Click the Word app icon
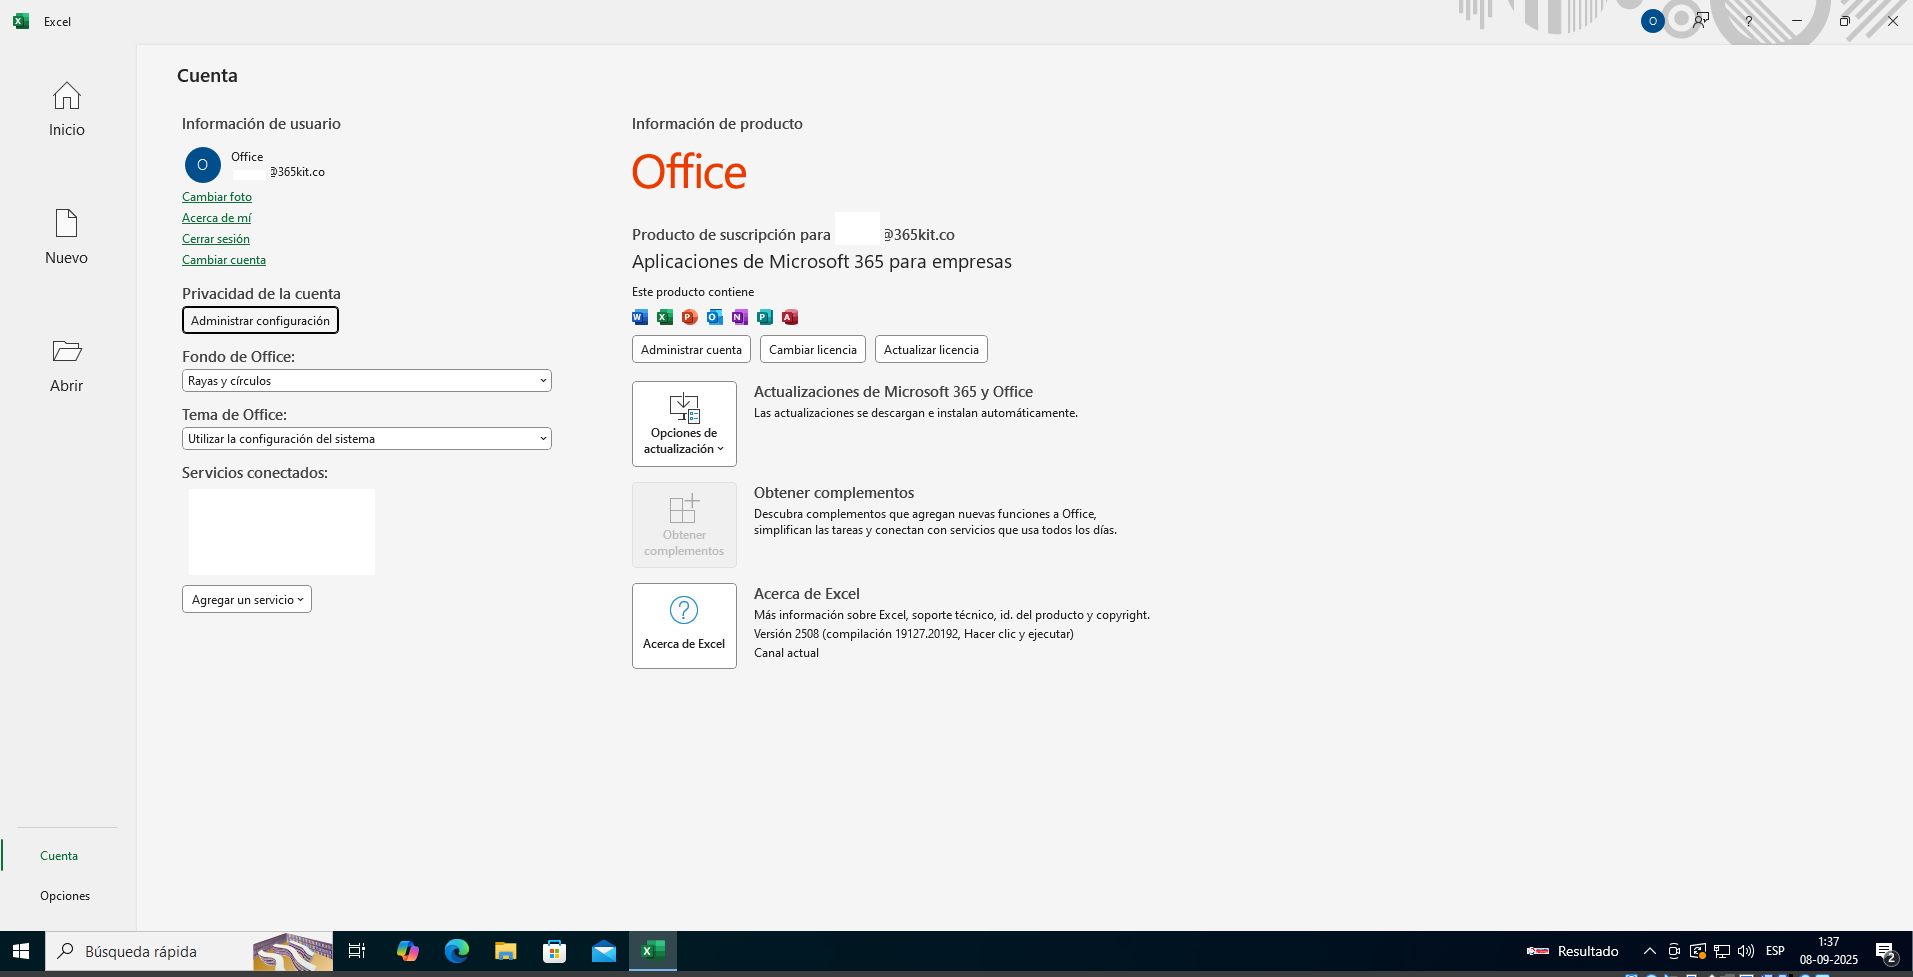This screenshot has width=1913, height=977. tap(640, 317)
